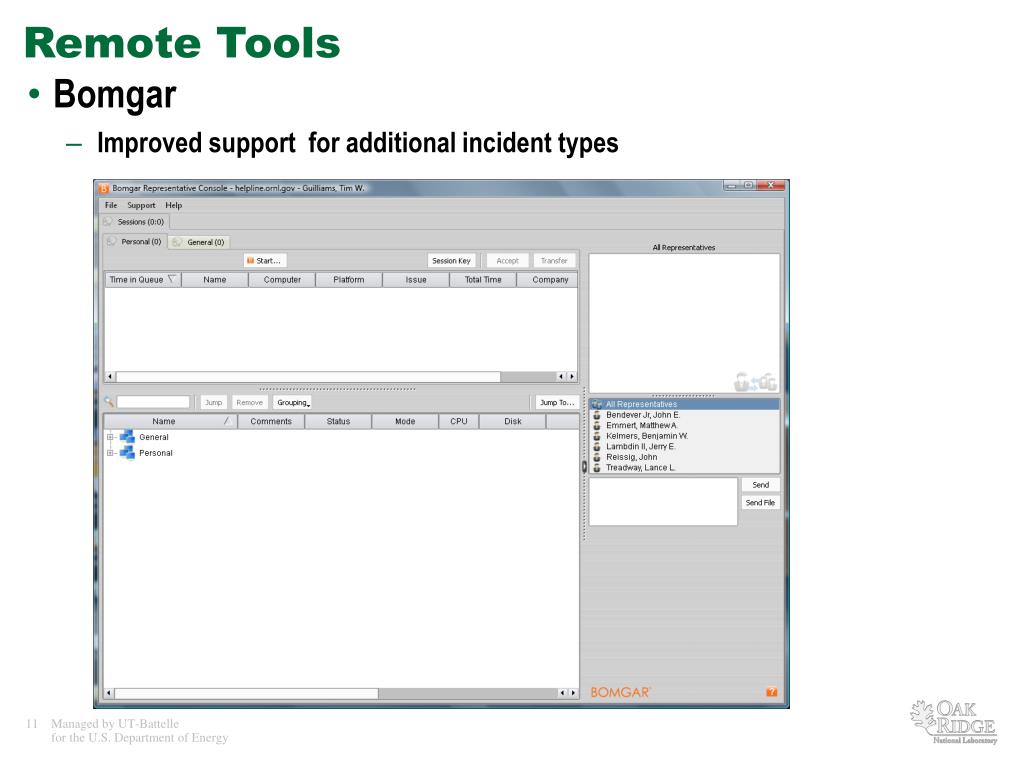This screenshot has height=768, width=1024.
Task: Select the Personal computers group icon
Action: tap(127, 452)
